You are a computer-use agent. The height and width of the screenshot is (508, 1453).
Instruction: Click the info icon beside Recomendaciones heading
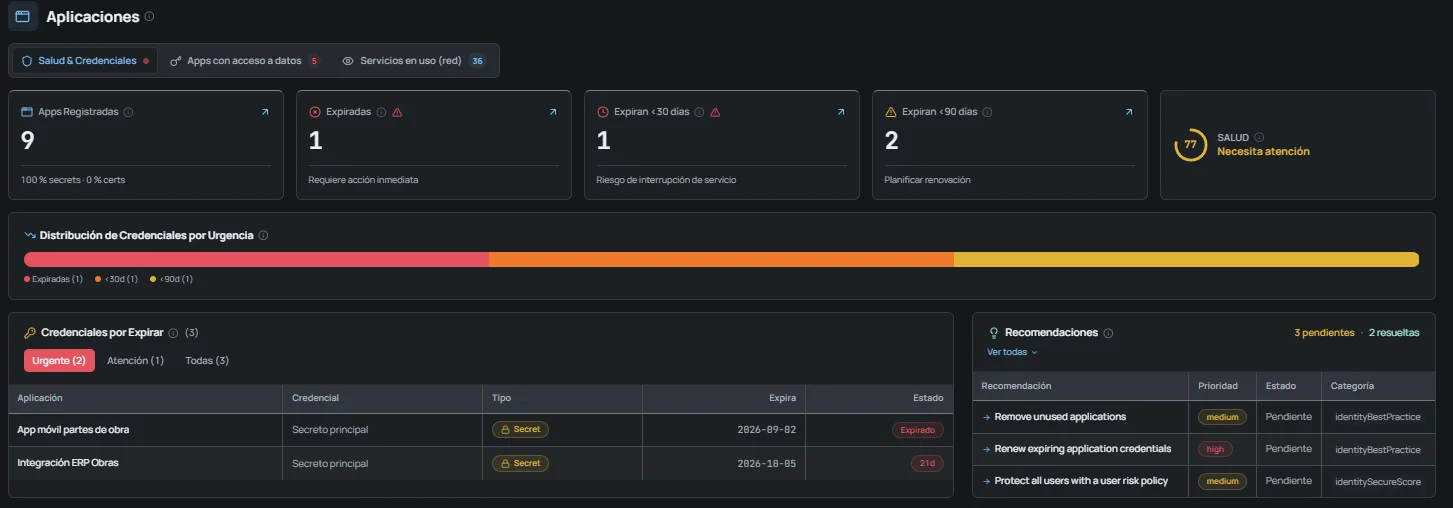pyautogui.click(x=1108, y=333)
